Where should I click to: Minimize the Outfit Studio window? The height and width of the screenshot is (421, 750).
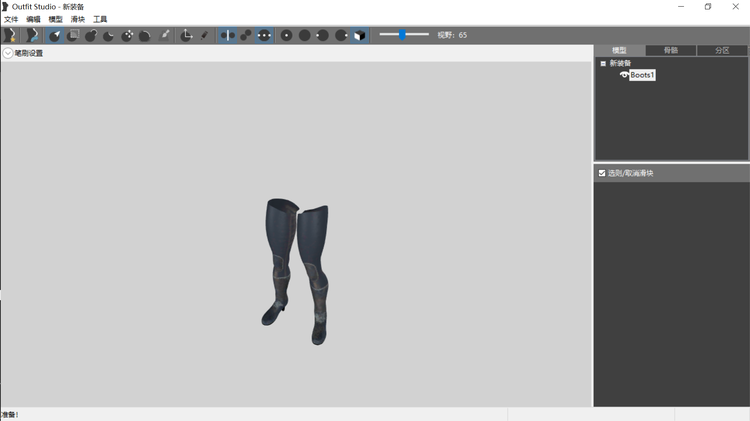[681, 7]
